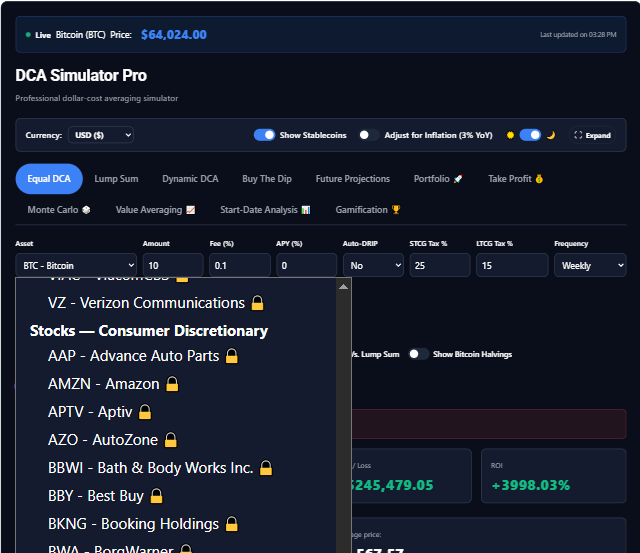Click the Expand button
This screenshot has width=640, height=553.
point(592,135)
